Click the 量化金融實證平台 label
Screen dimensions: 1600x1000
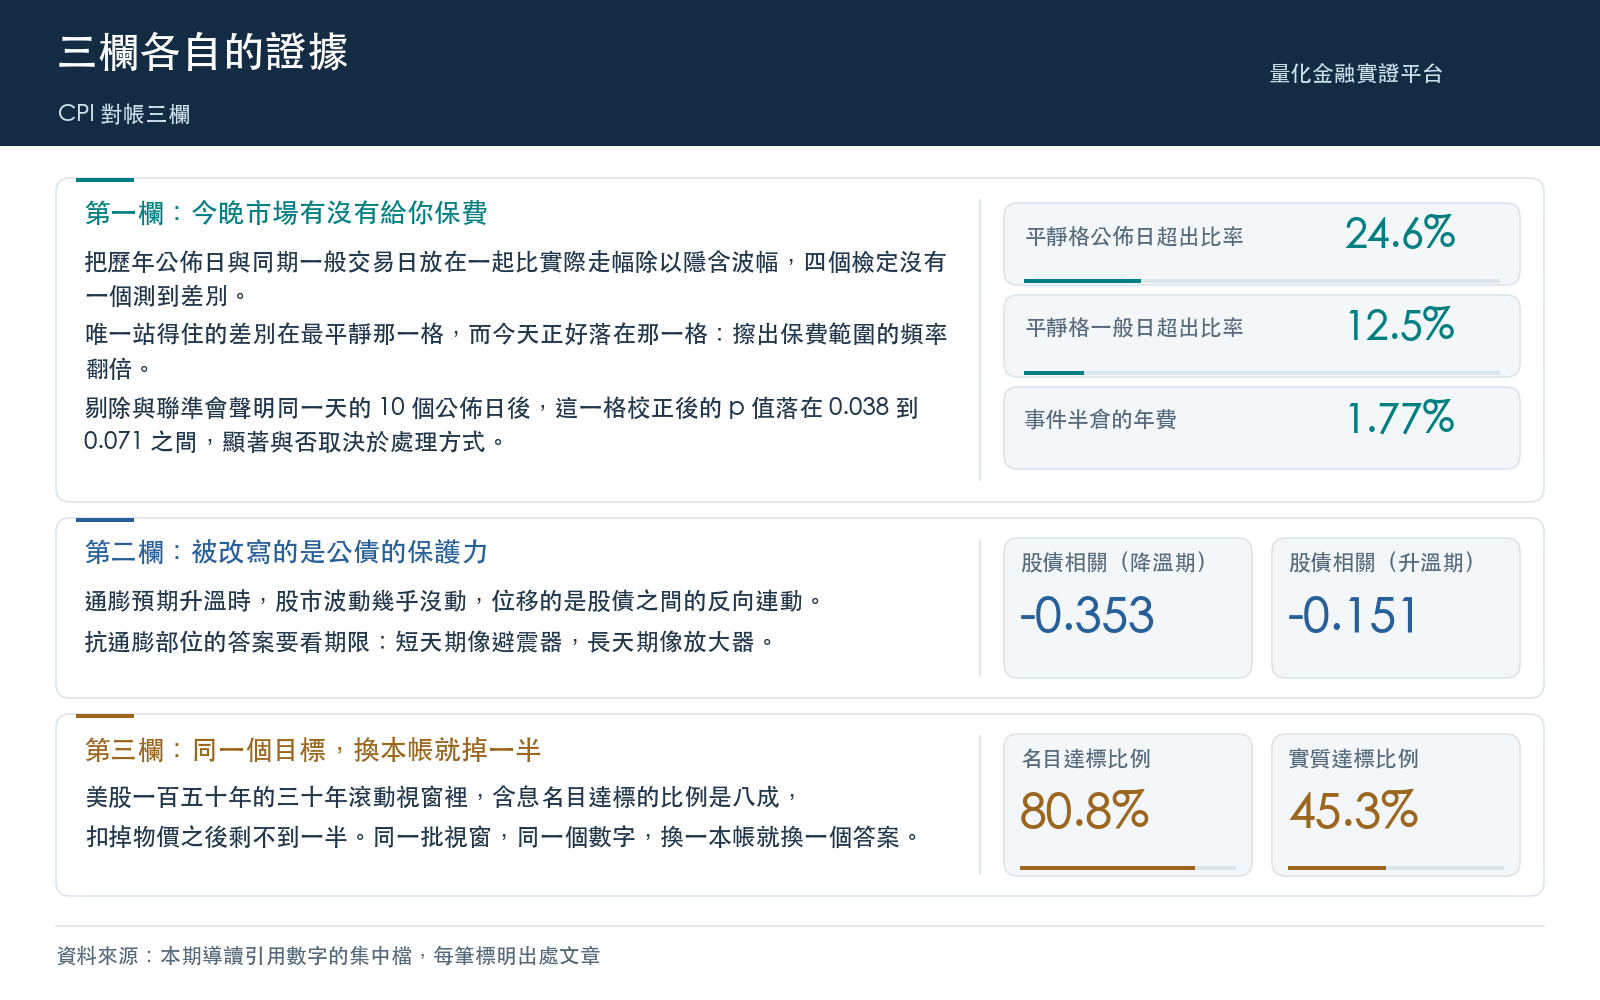point(1356,74)
